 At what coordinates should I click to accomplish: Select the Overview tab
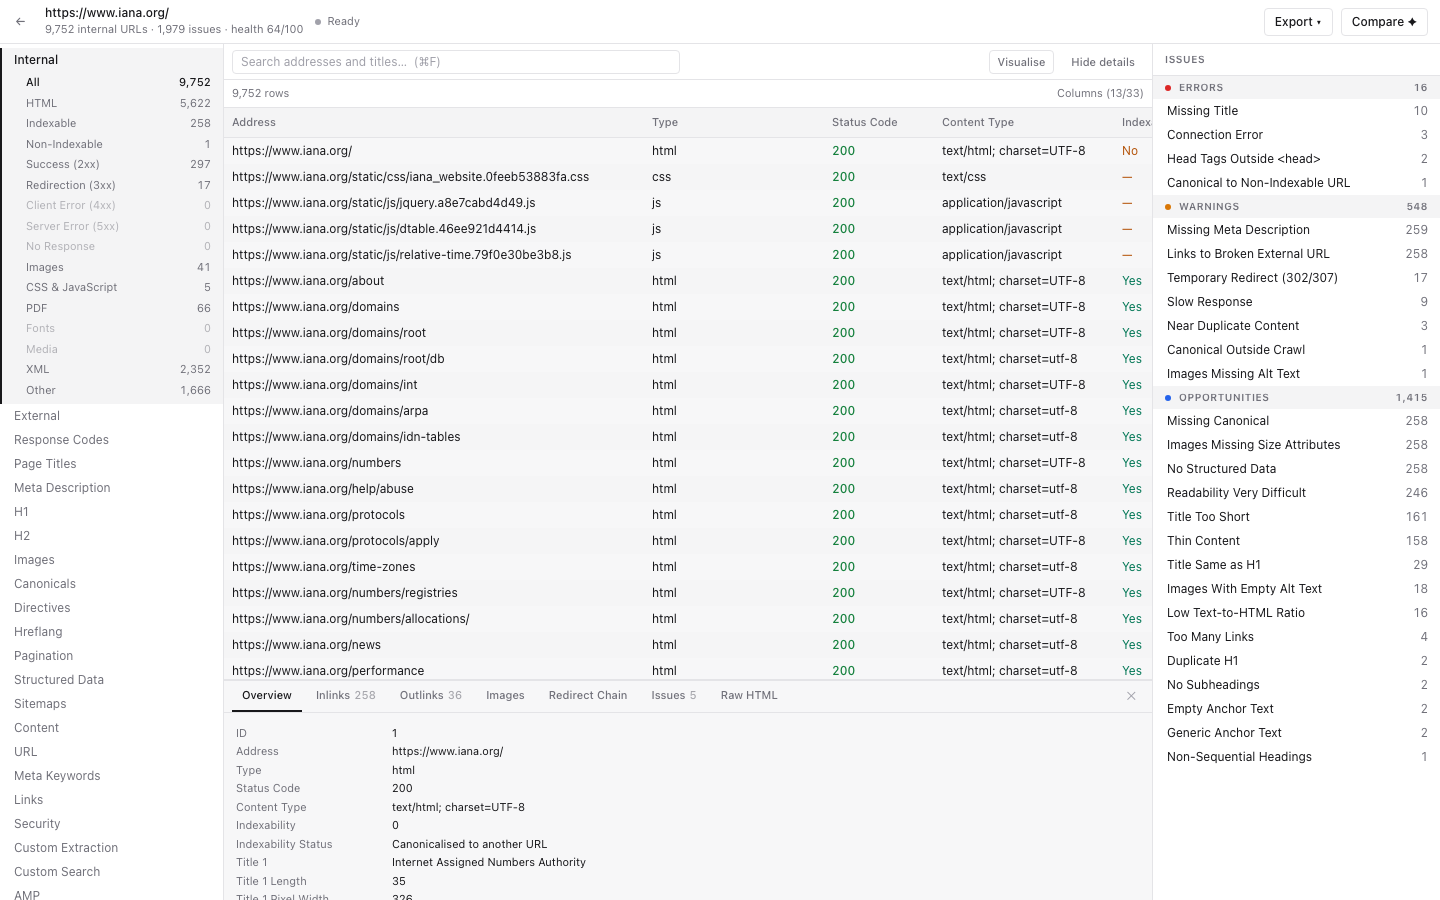267,696
